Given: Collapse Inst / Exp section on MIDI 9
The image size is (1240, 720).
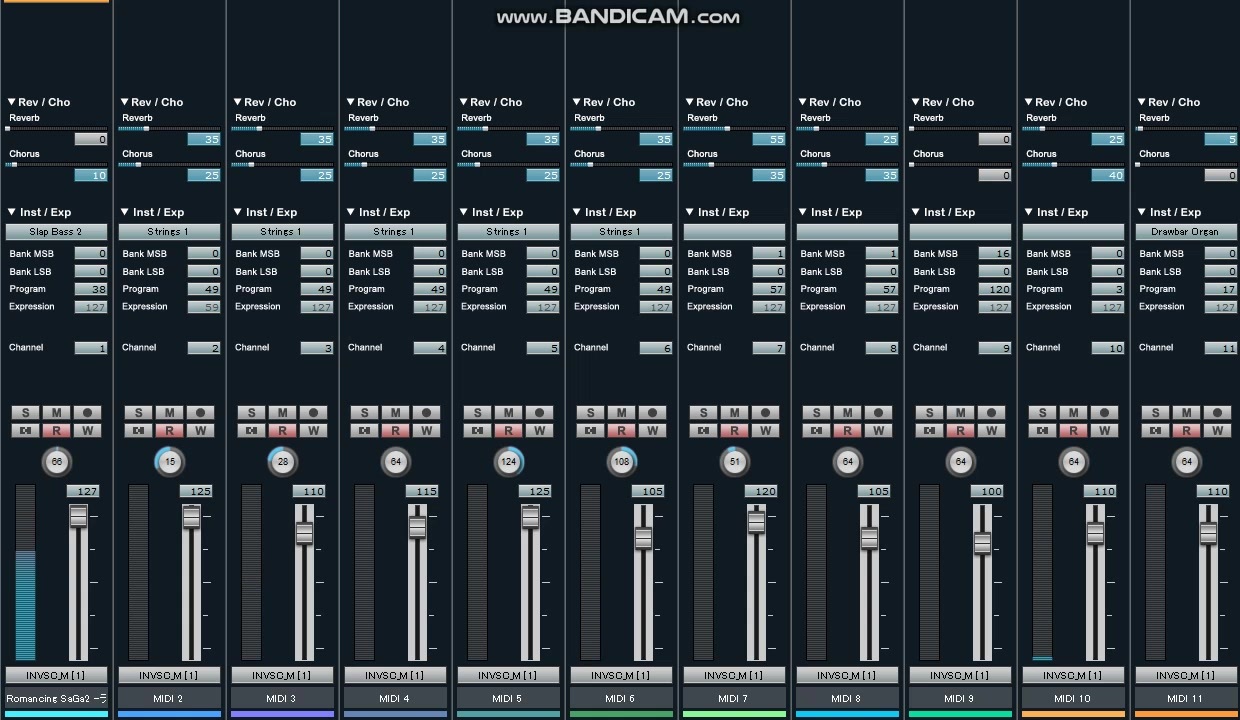Looking at the screenshot, I should tap(916, 212).
